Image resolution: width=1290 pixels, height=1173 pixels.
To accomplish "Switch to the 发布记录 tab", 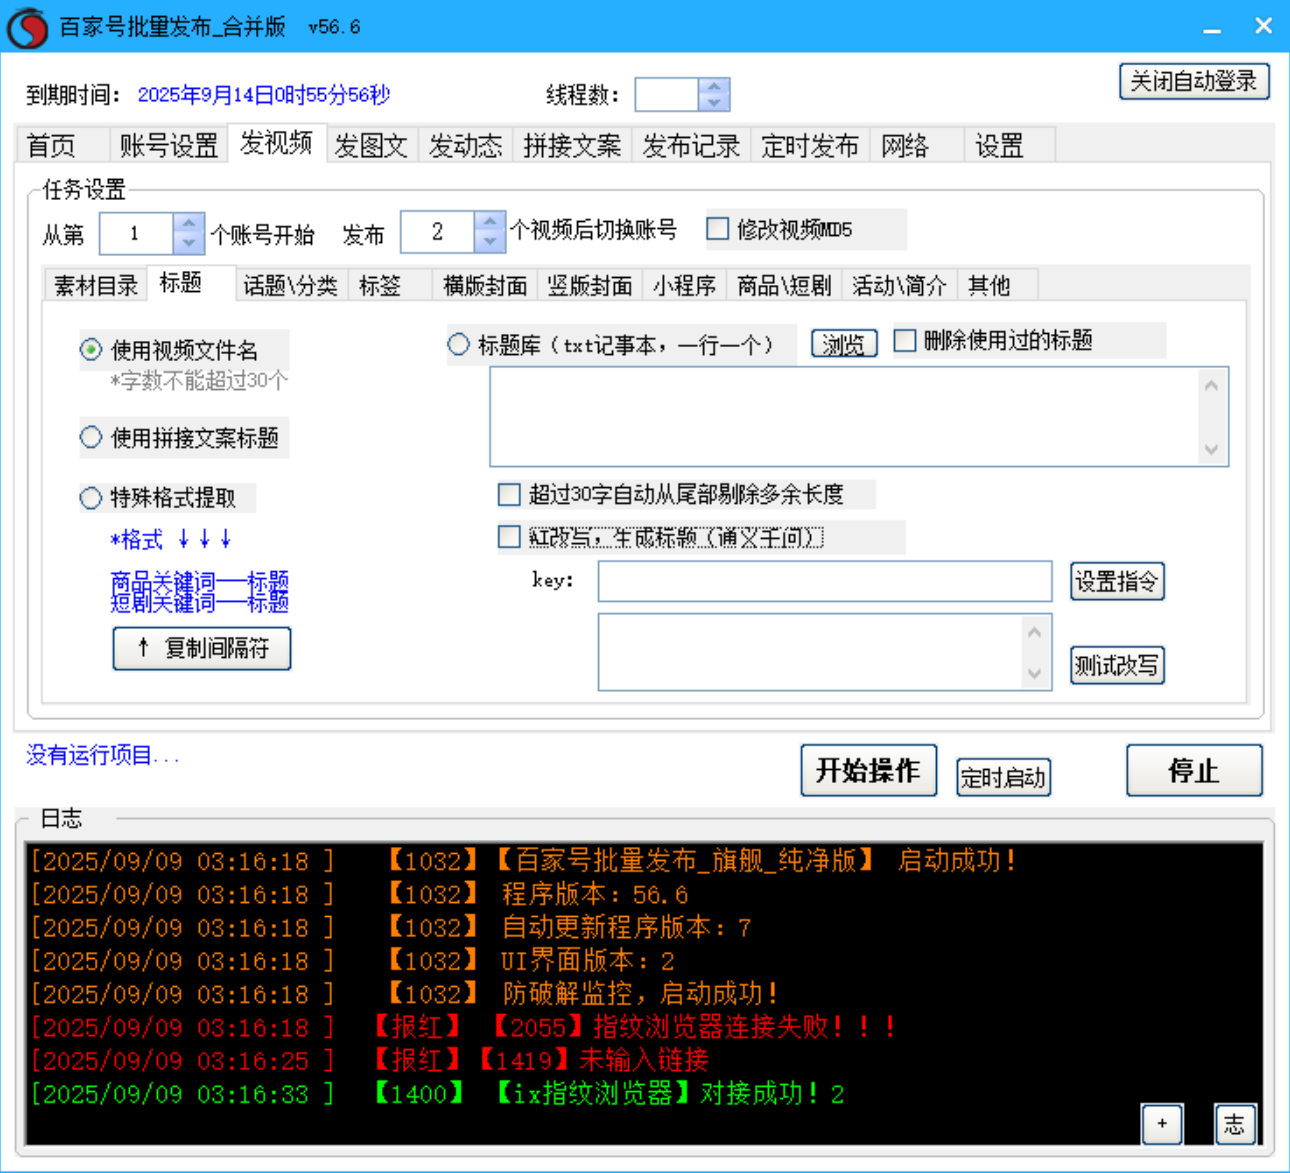I will 690,145.
